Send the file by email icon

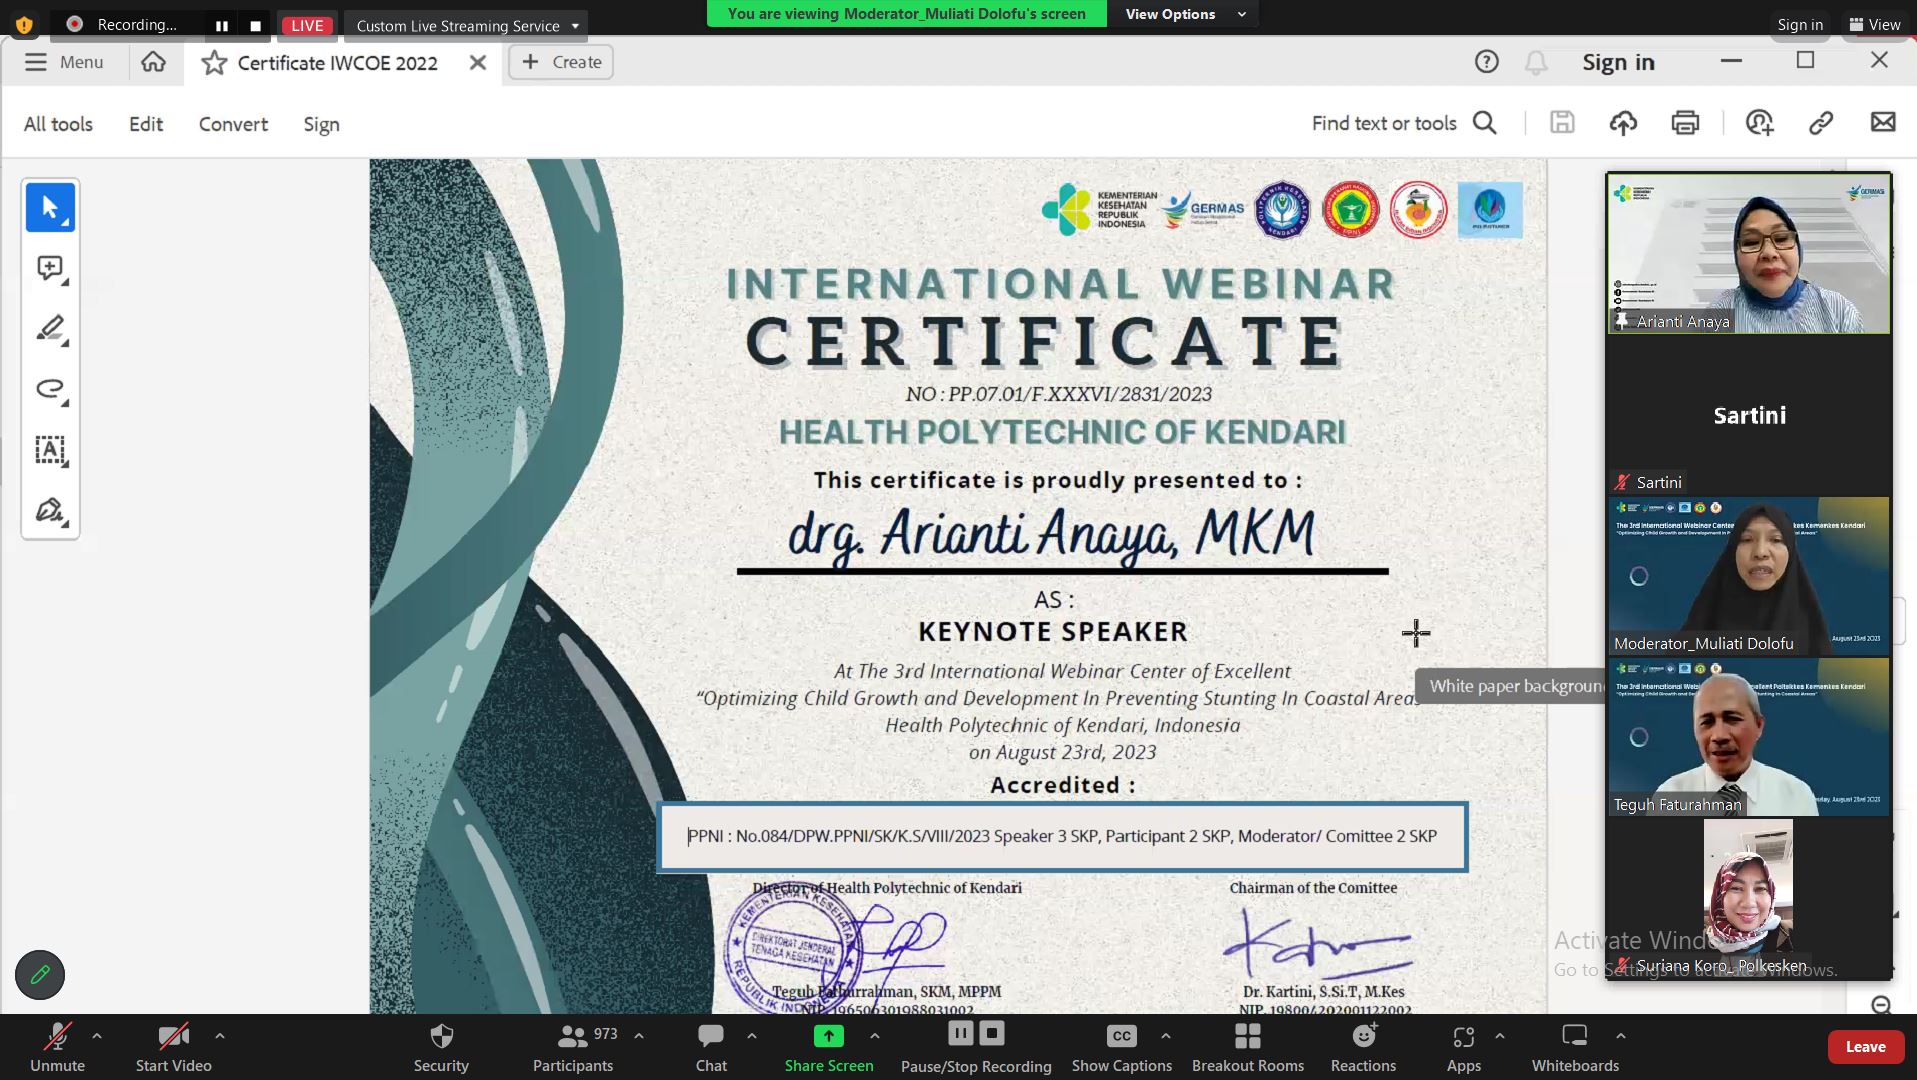click(x=1883, y=122)
